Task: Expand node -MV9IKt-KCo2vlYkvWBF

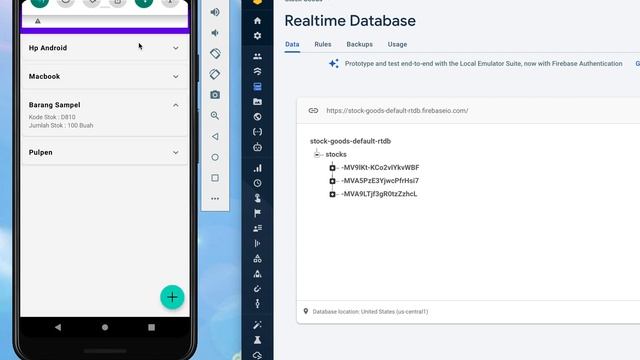Action: tap(332, 168)
